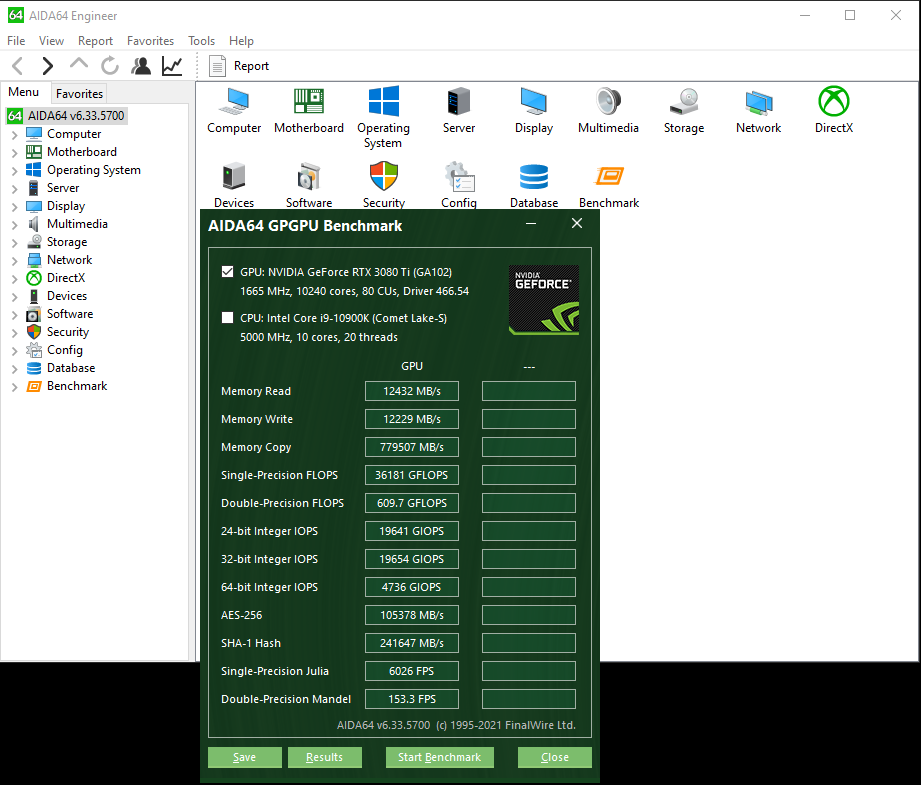Image resolution: width=921 pixels, height=785 pixels.
Task: Expand the Operating System tree node
Action: (x=15, y=171)
